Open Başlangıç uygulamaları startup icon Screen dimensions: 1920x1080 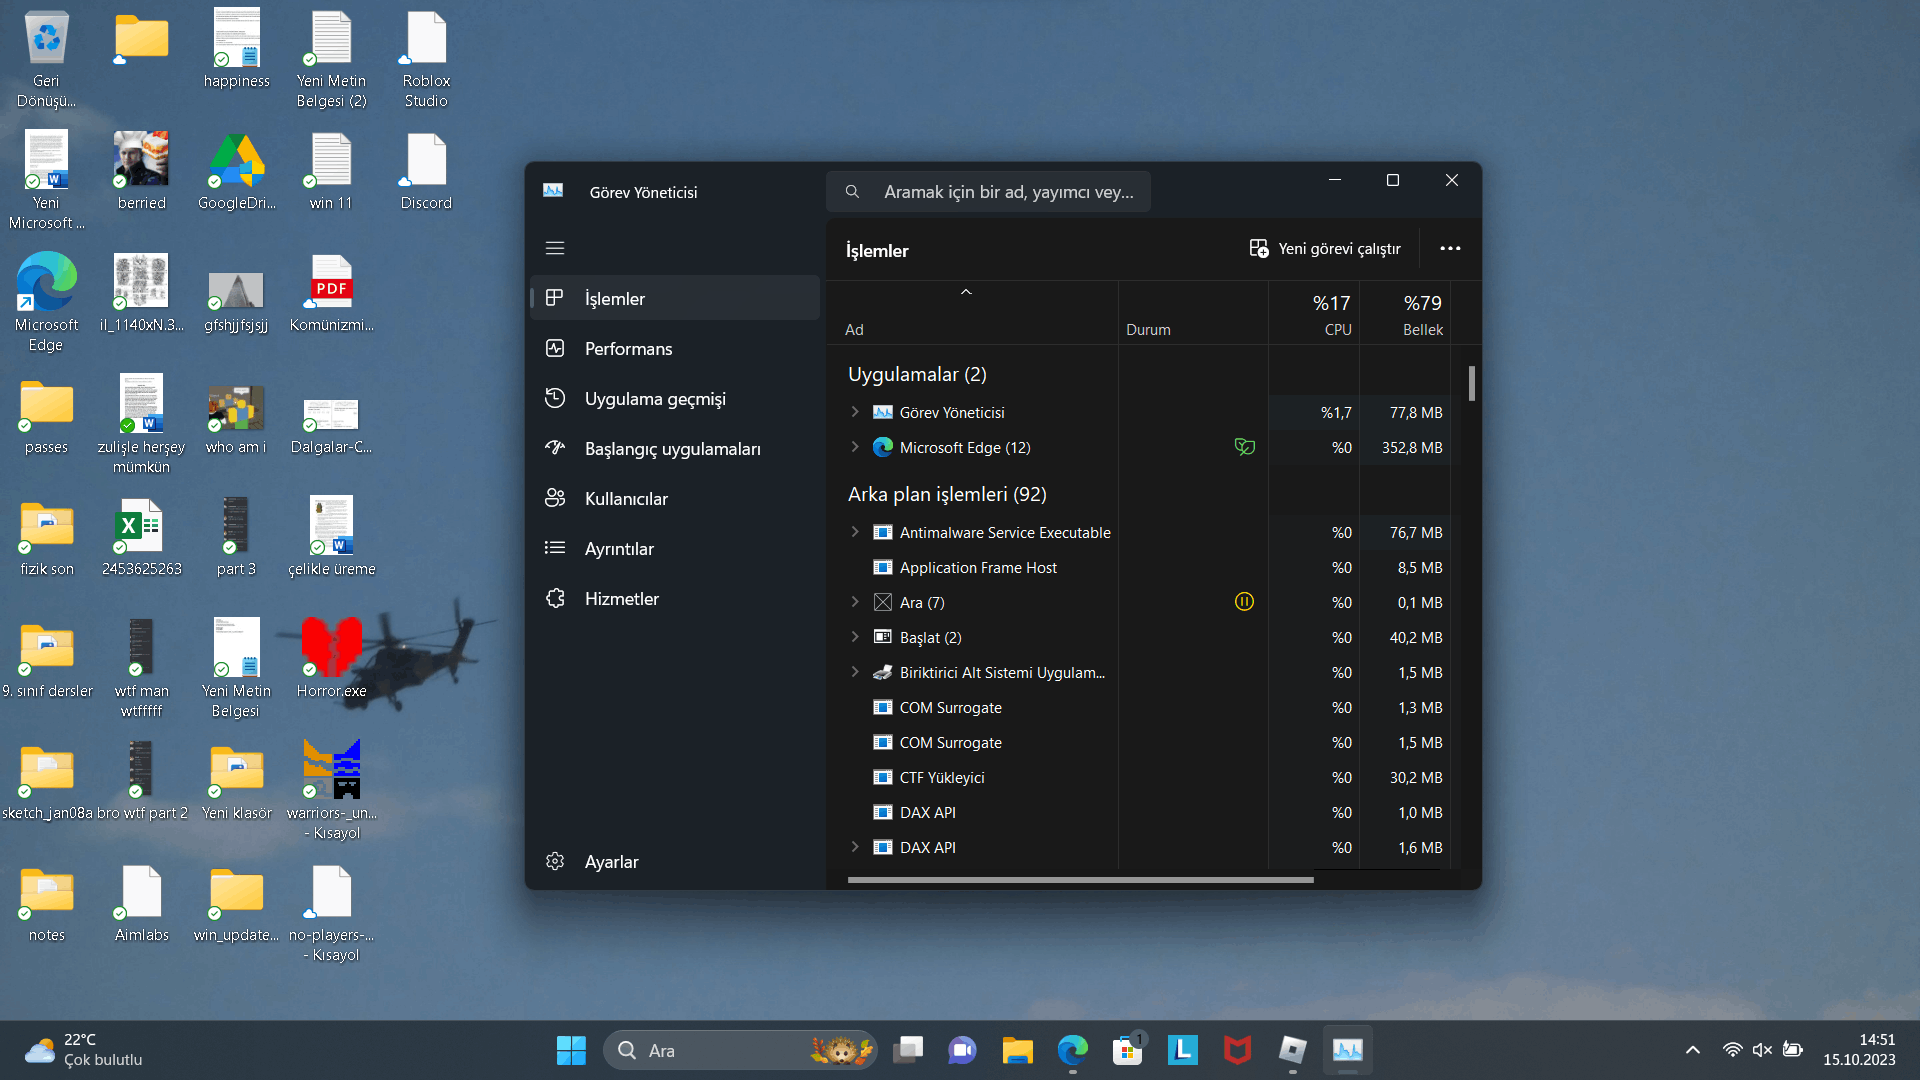tap(555, 448)
